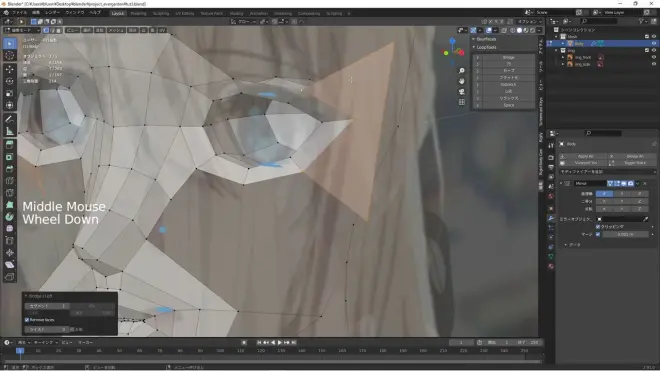Select the Bevel tool

(10, 169)
